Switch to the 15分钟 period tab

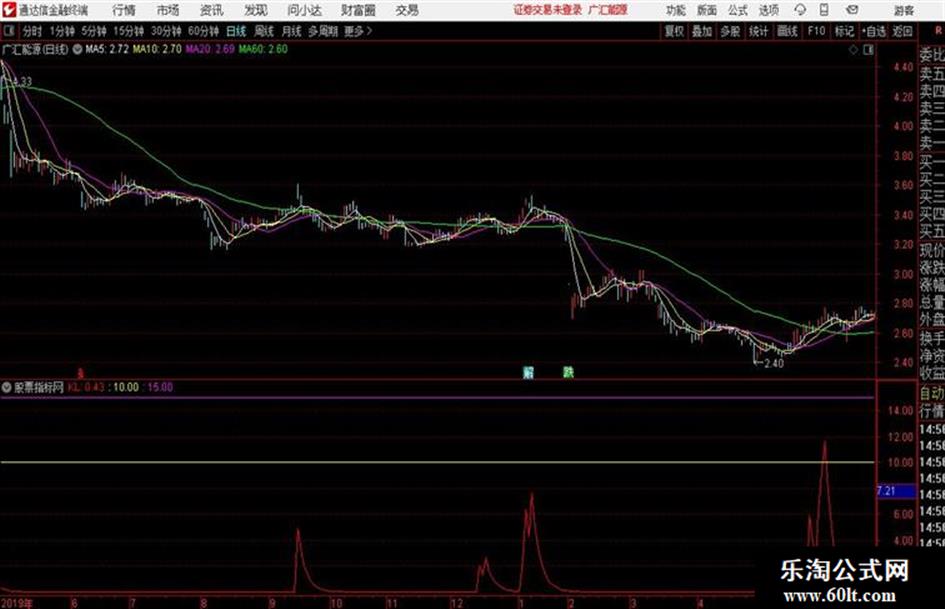click(128, 31)
